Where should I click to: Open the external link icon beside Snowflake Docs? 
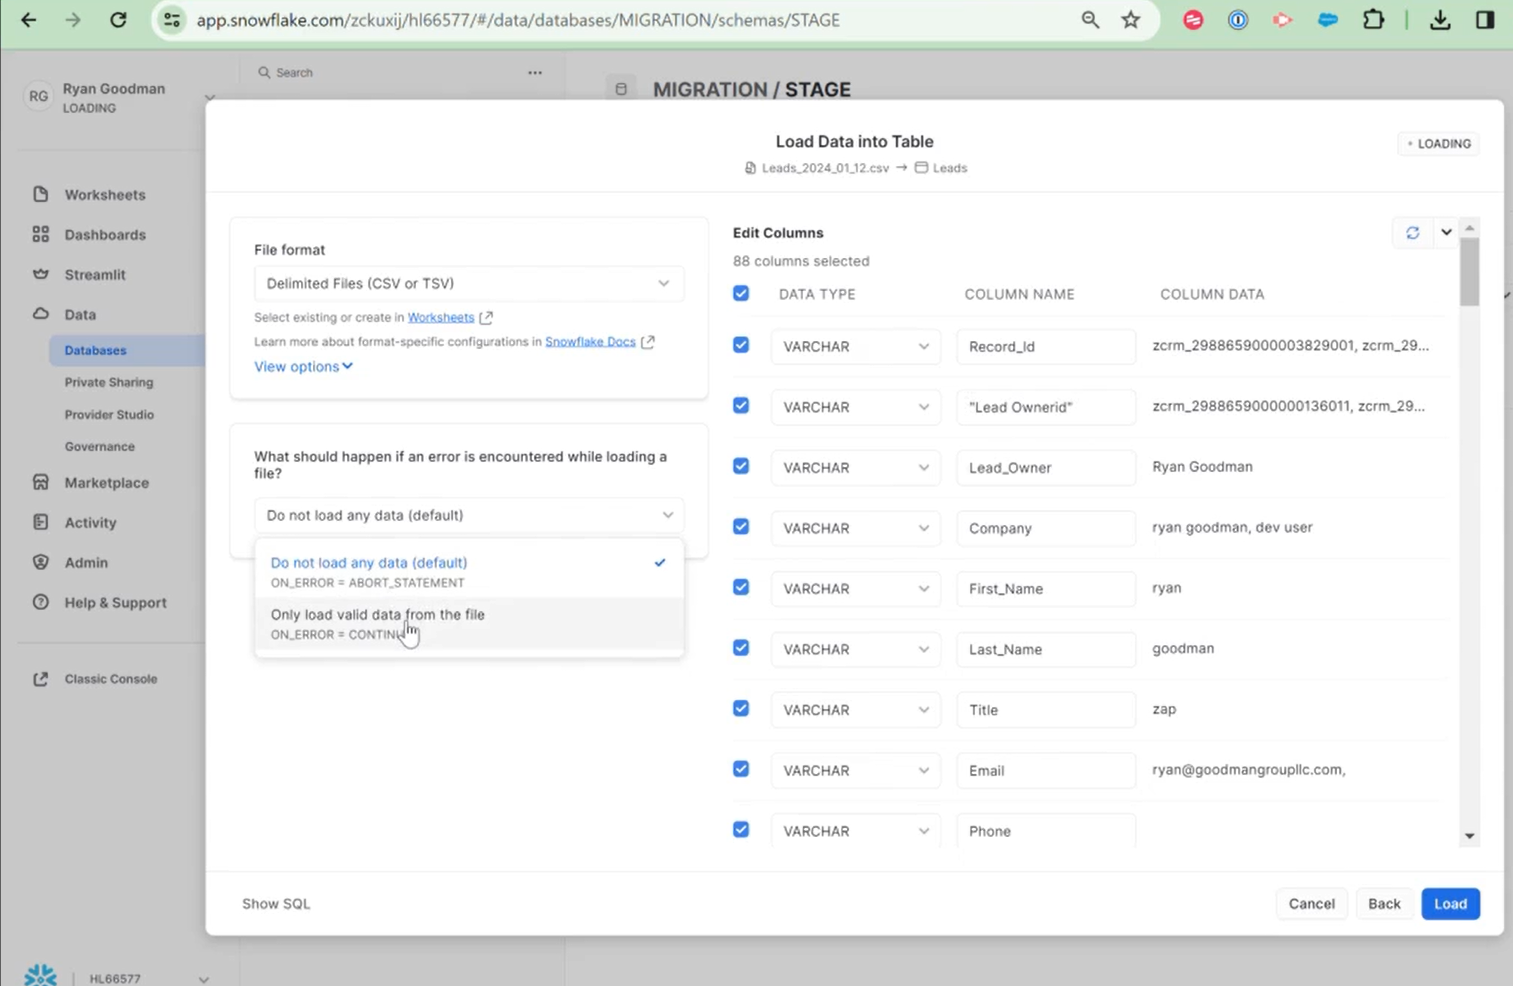click(648, 342)
